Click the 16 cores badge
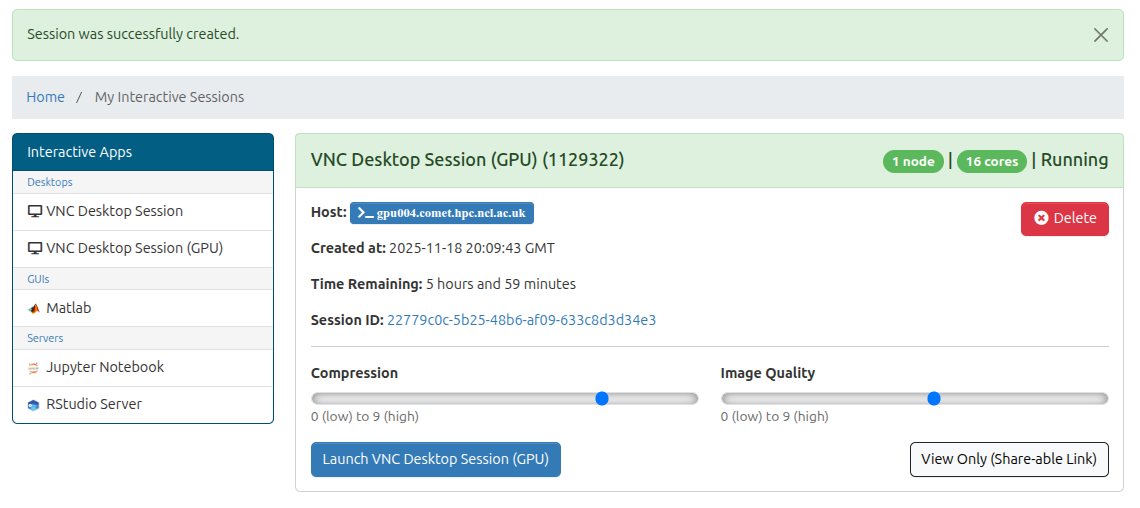Viewport: 1140px width, 508px height. coord(991,161)
